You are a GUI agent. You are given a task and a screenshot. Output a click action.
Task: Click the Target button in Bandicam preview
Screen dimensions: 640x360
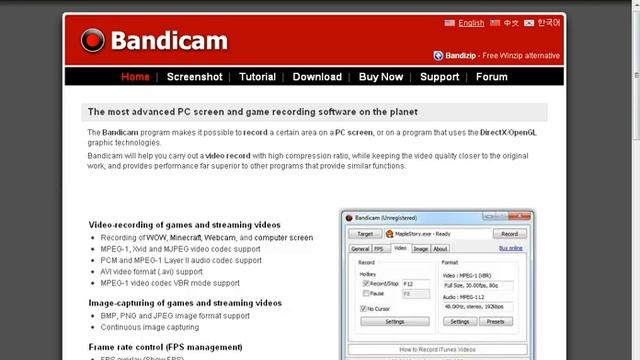click(x=365, y=234)
